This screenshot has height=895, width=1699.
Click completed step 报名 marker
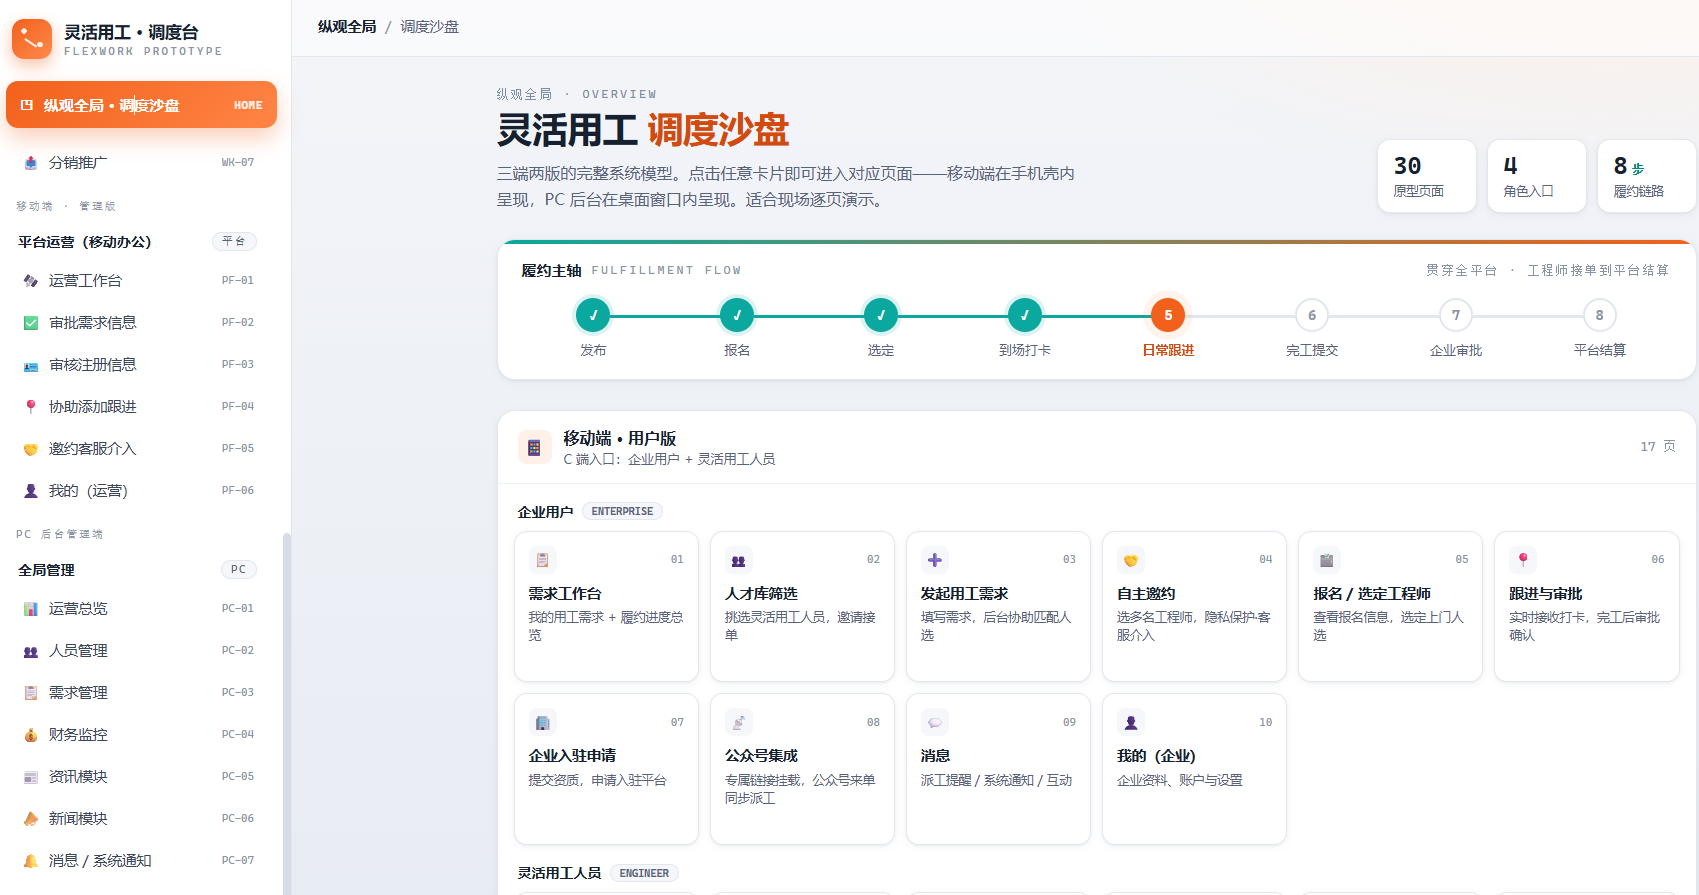(737, 315)
